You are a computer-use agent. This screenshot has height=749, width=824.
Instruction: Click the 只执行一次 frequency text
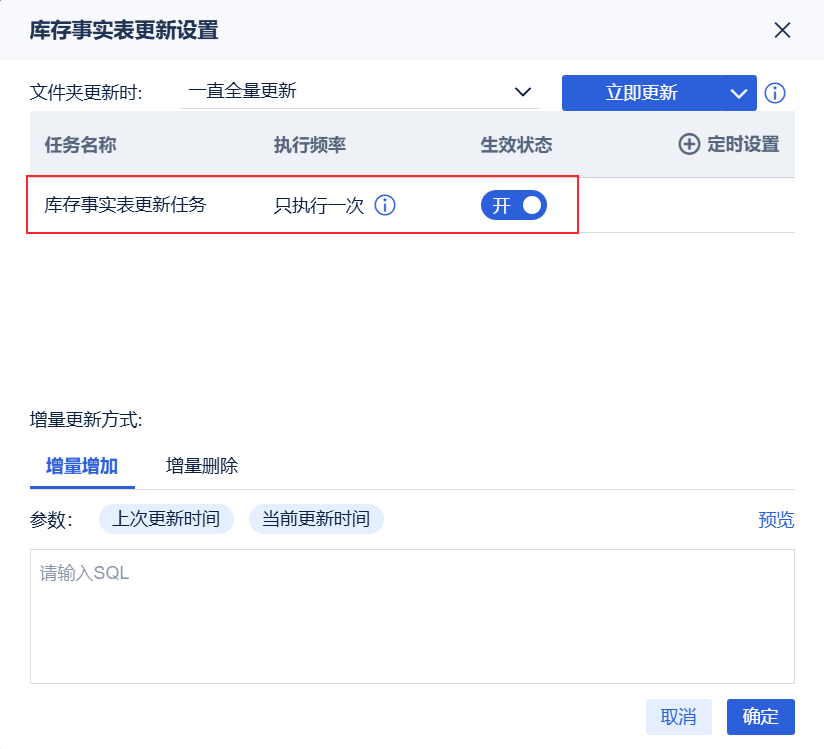pyautogui.click(x=319, y=206)
